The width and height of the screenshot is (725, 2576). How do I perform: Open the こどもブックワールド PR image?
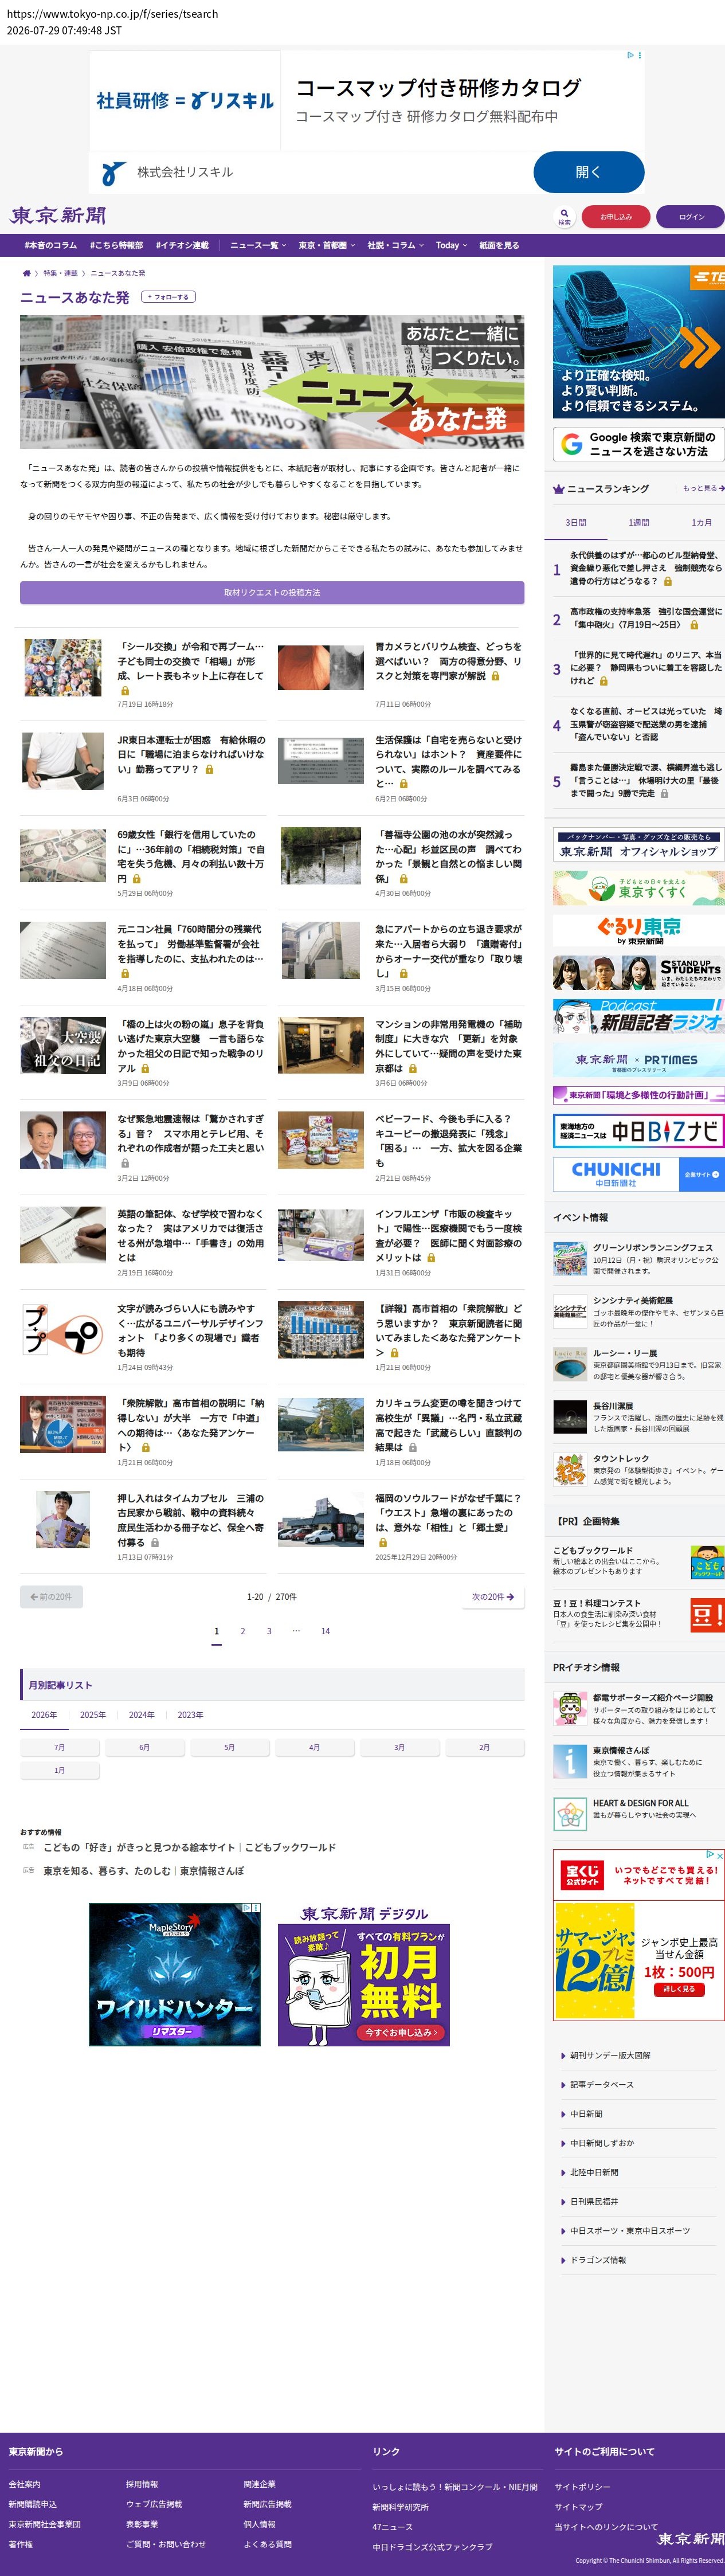[x=707, y=1562]
